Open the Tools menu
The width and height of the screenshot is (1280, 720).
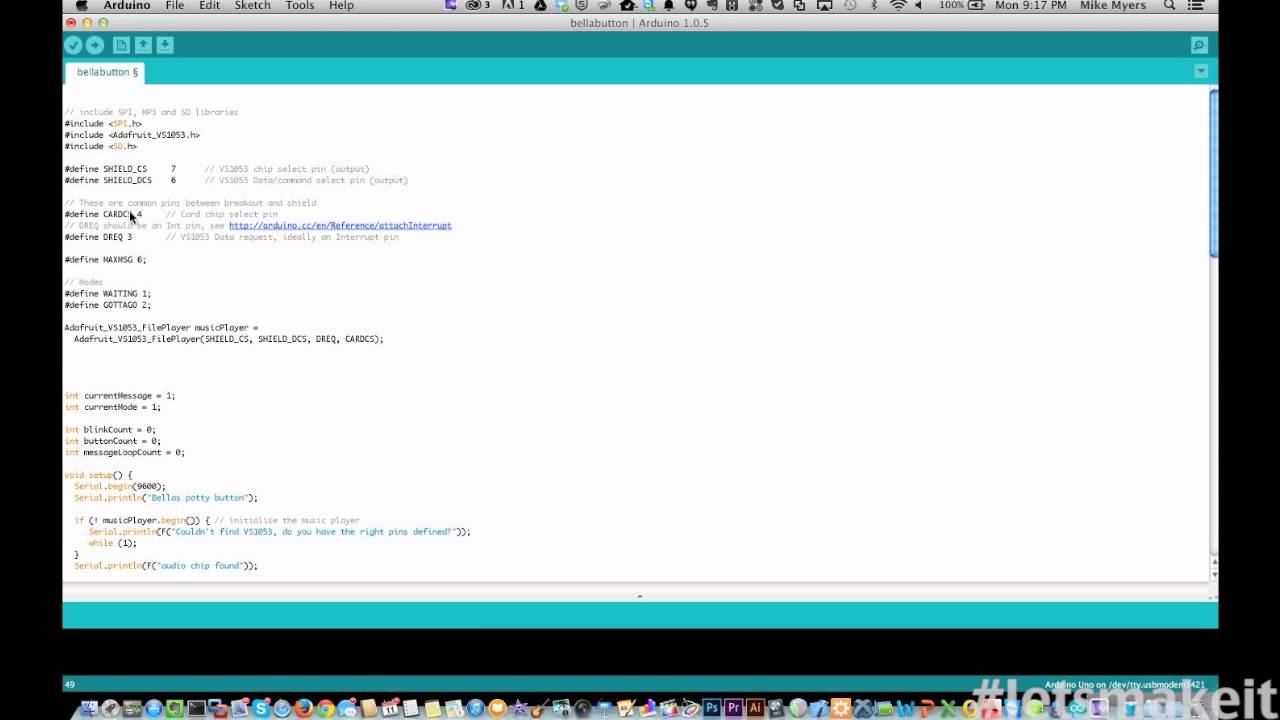click(x=300, y=6)
